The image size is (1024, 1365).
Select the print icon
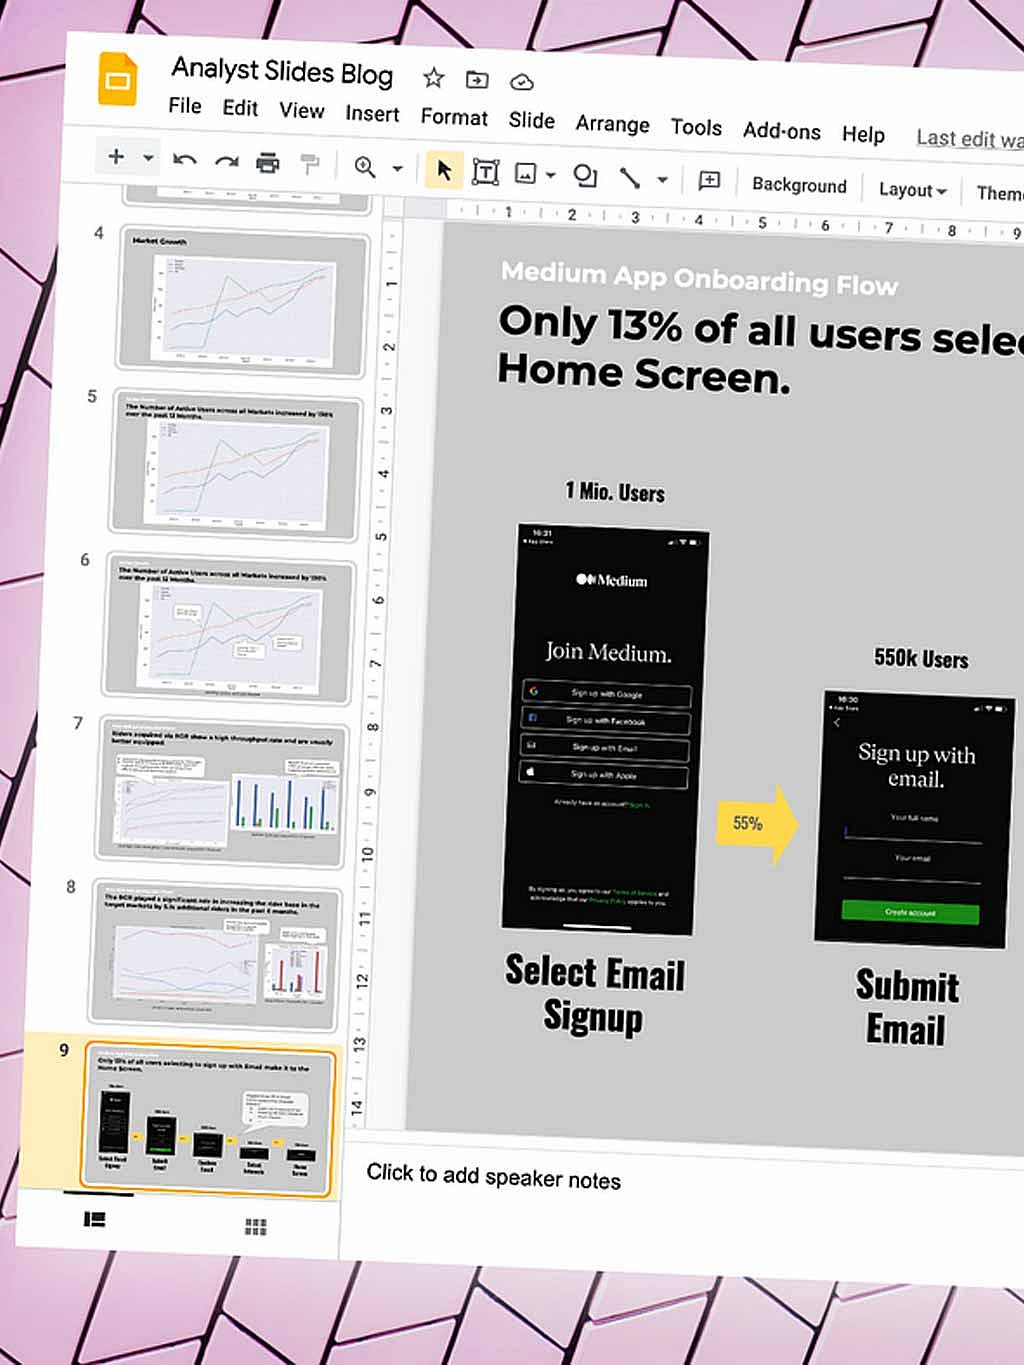[x=267, y=161]
